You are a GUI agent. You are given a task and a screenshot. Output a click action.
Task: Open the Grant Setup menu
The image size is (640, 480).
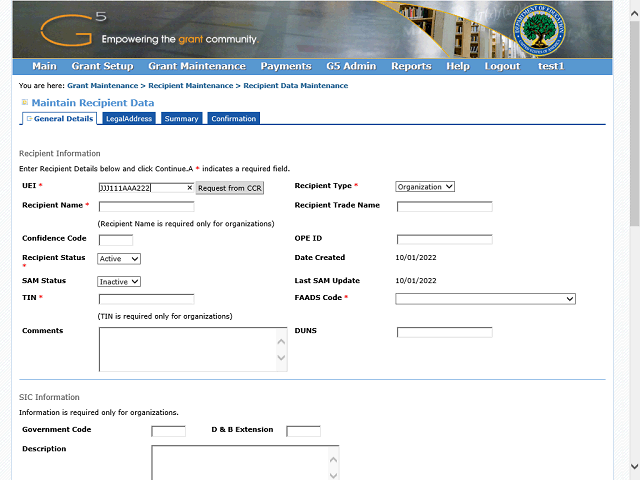point(102,66)
